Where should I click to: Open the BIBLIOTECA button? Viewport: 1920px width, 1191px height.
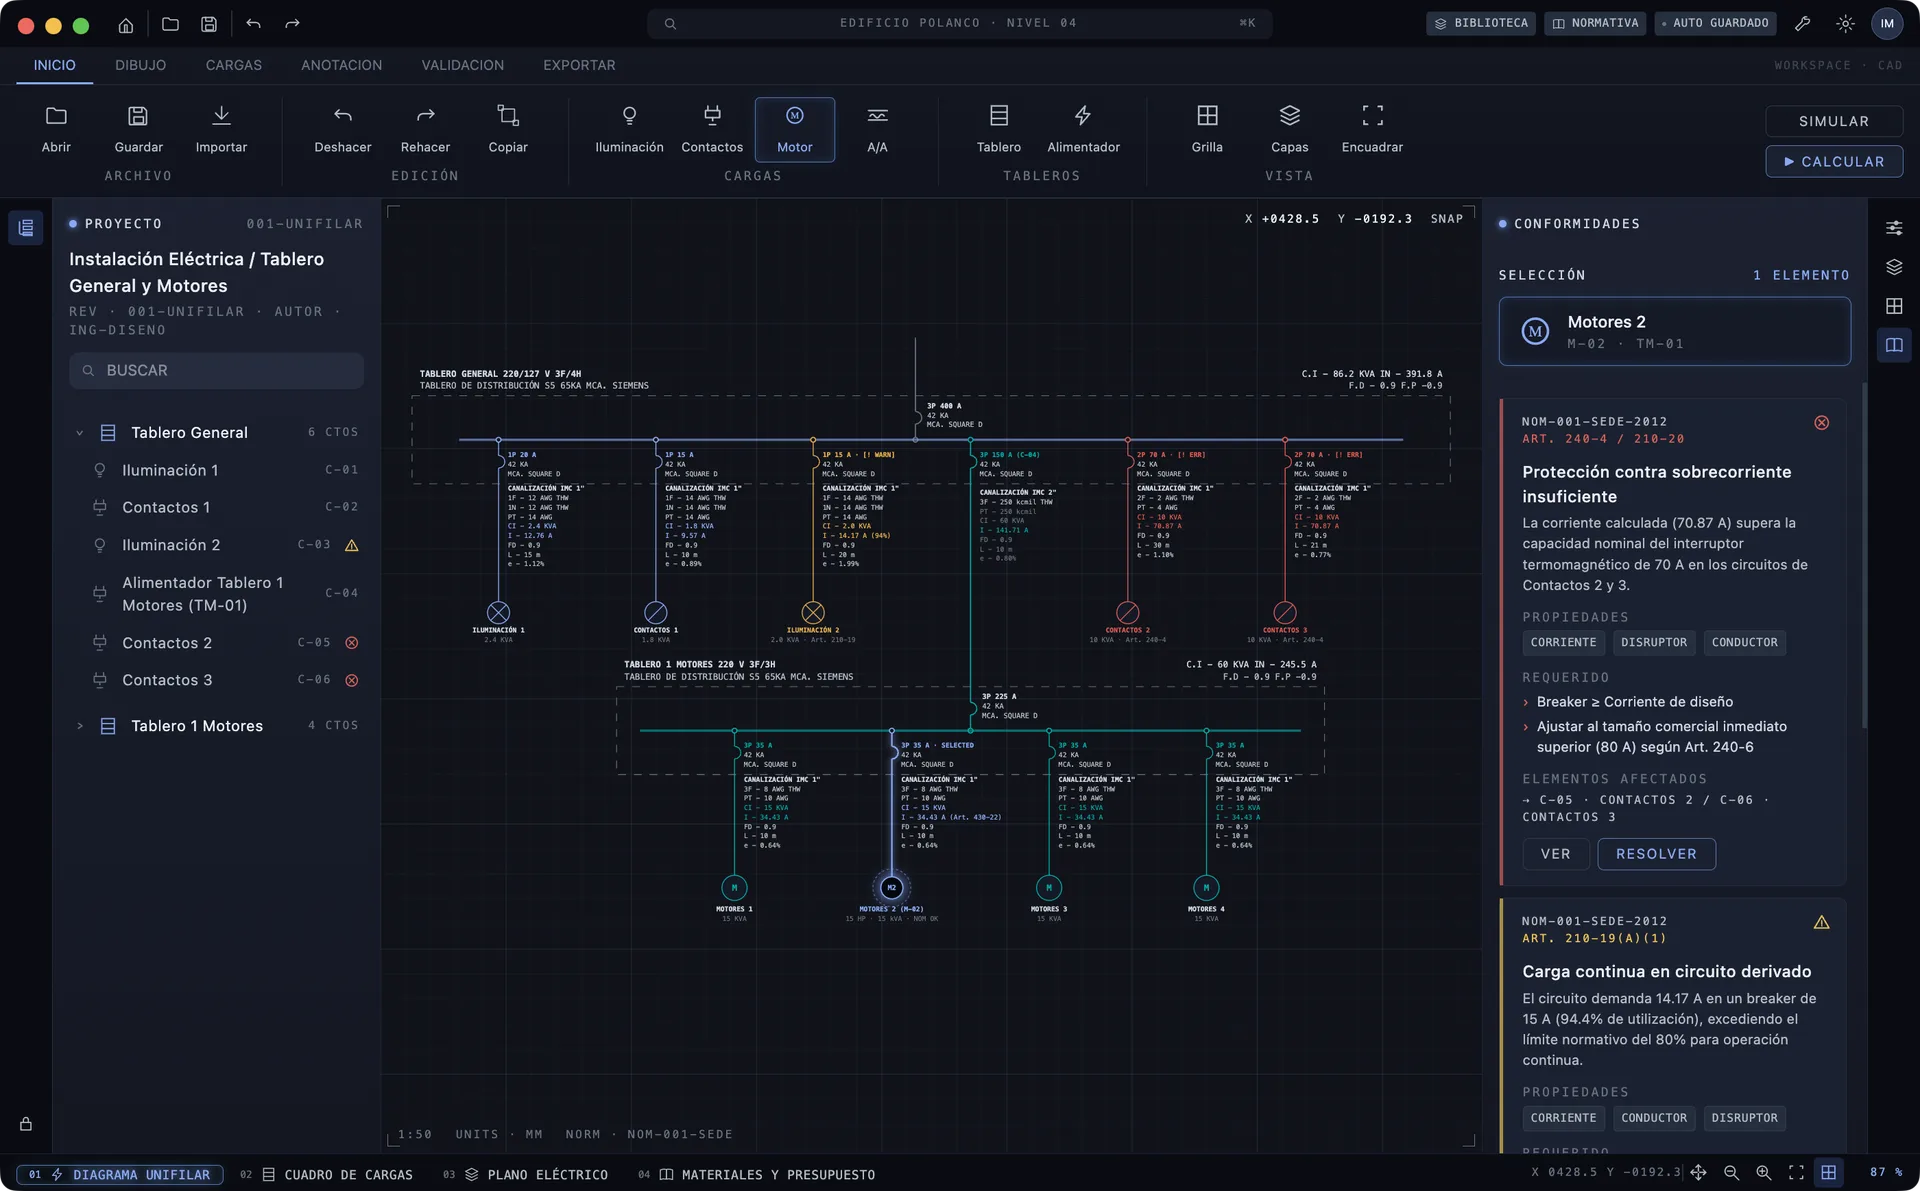pyautogui.click(x=1481, y=23)
